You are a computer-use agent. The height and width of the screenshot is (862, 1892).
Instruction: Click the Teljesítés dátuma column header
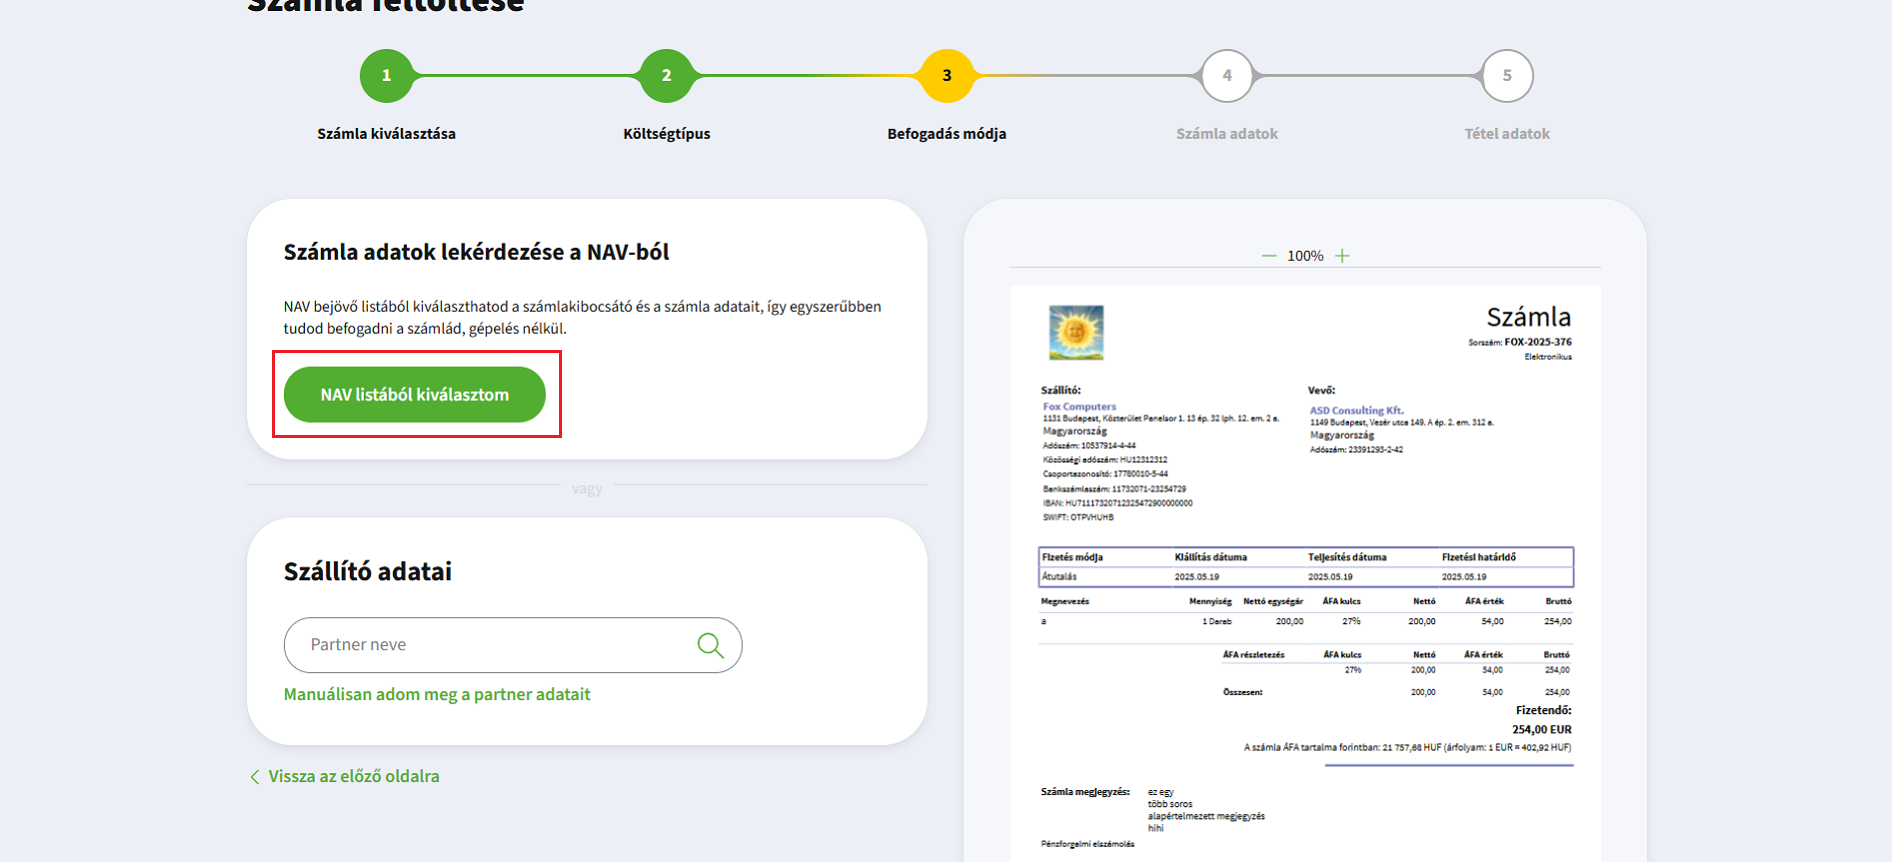(x=1347, y=557)
